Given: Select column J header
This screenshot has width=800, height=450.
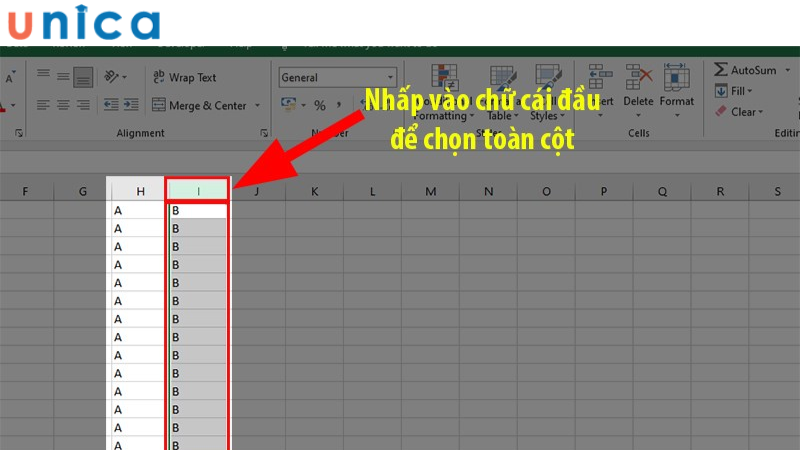Looking at the screenshot, I should coord(256,191).
